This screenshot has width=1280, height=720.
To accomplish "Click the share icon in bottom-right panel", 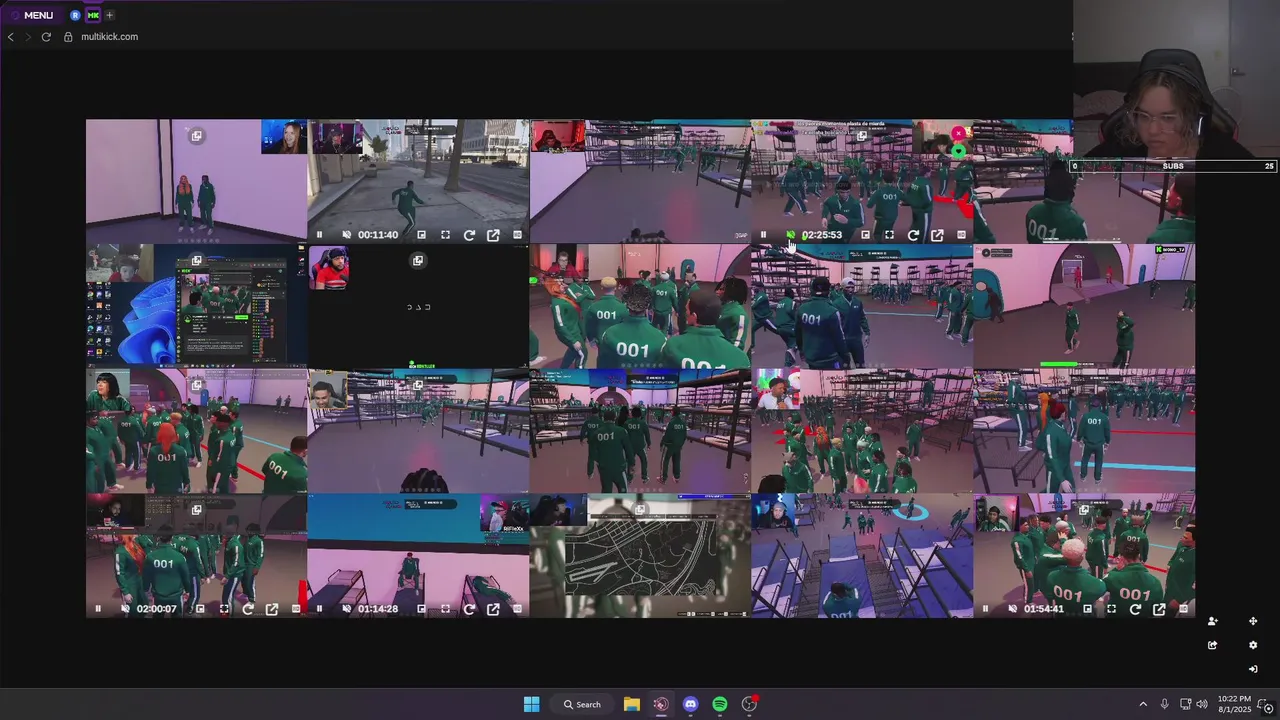I will pos(1212,645).
